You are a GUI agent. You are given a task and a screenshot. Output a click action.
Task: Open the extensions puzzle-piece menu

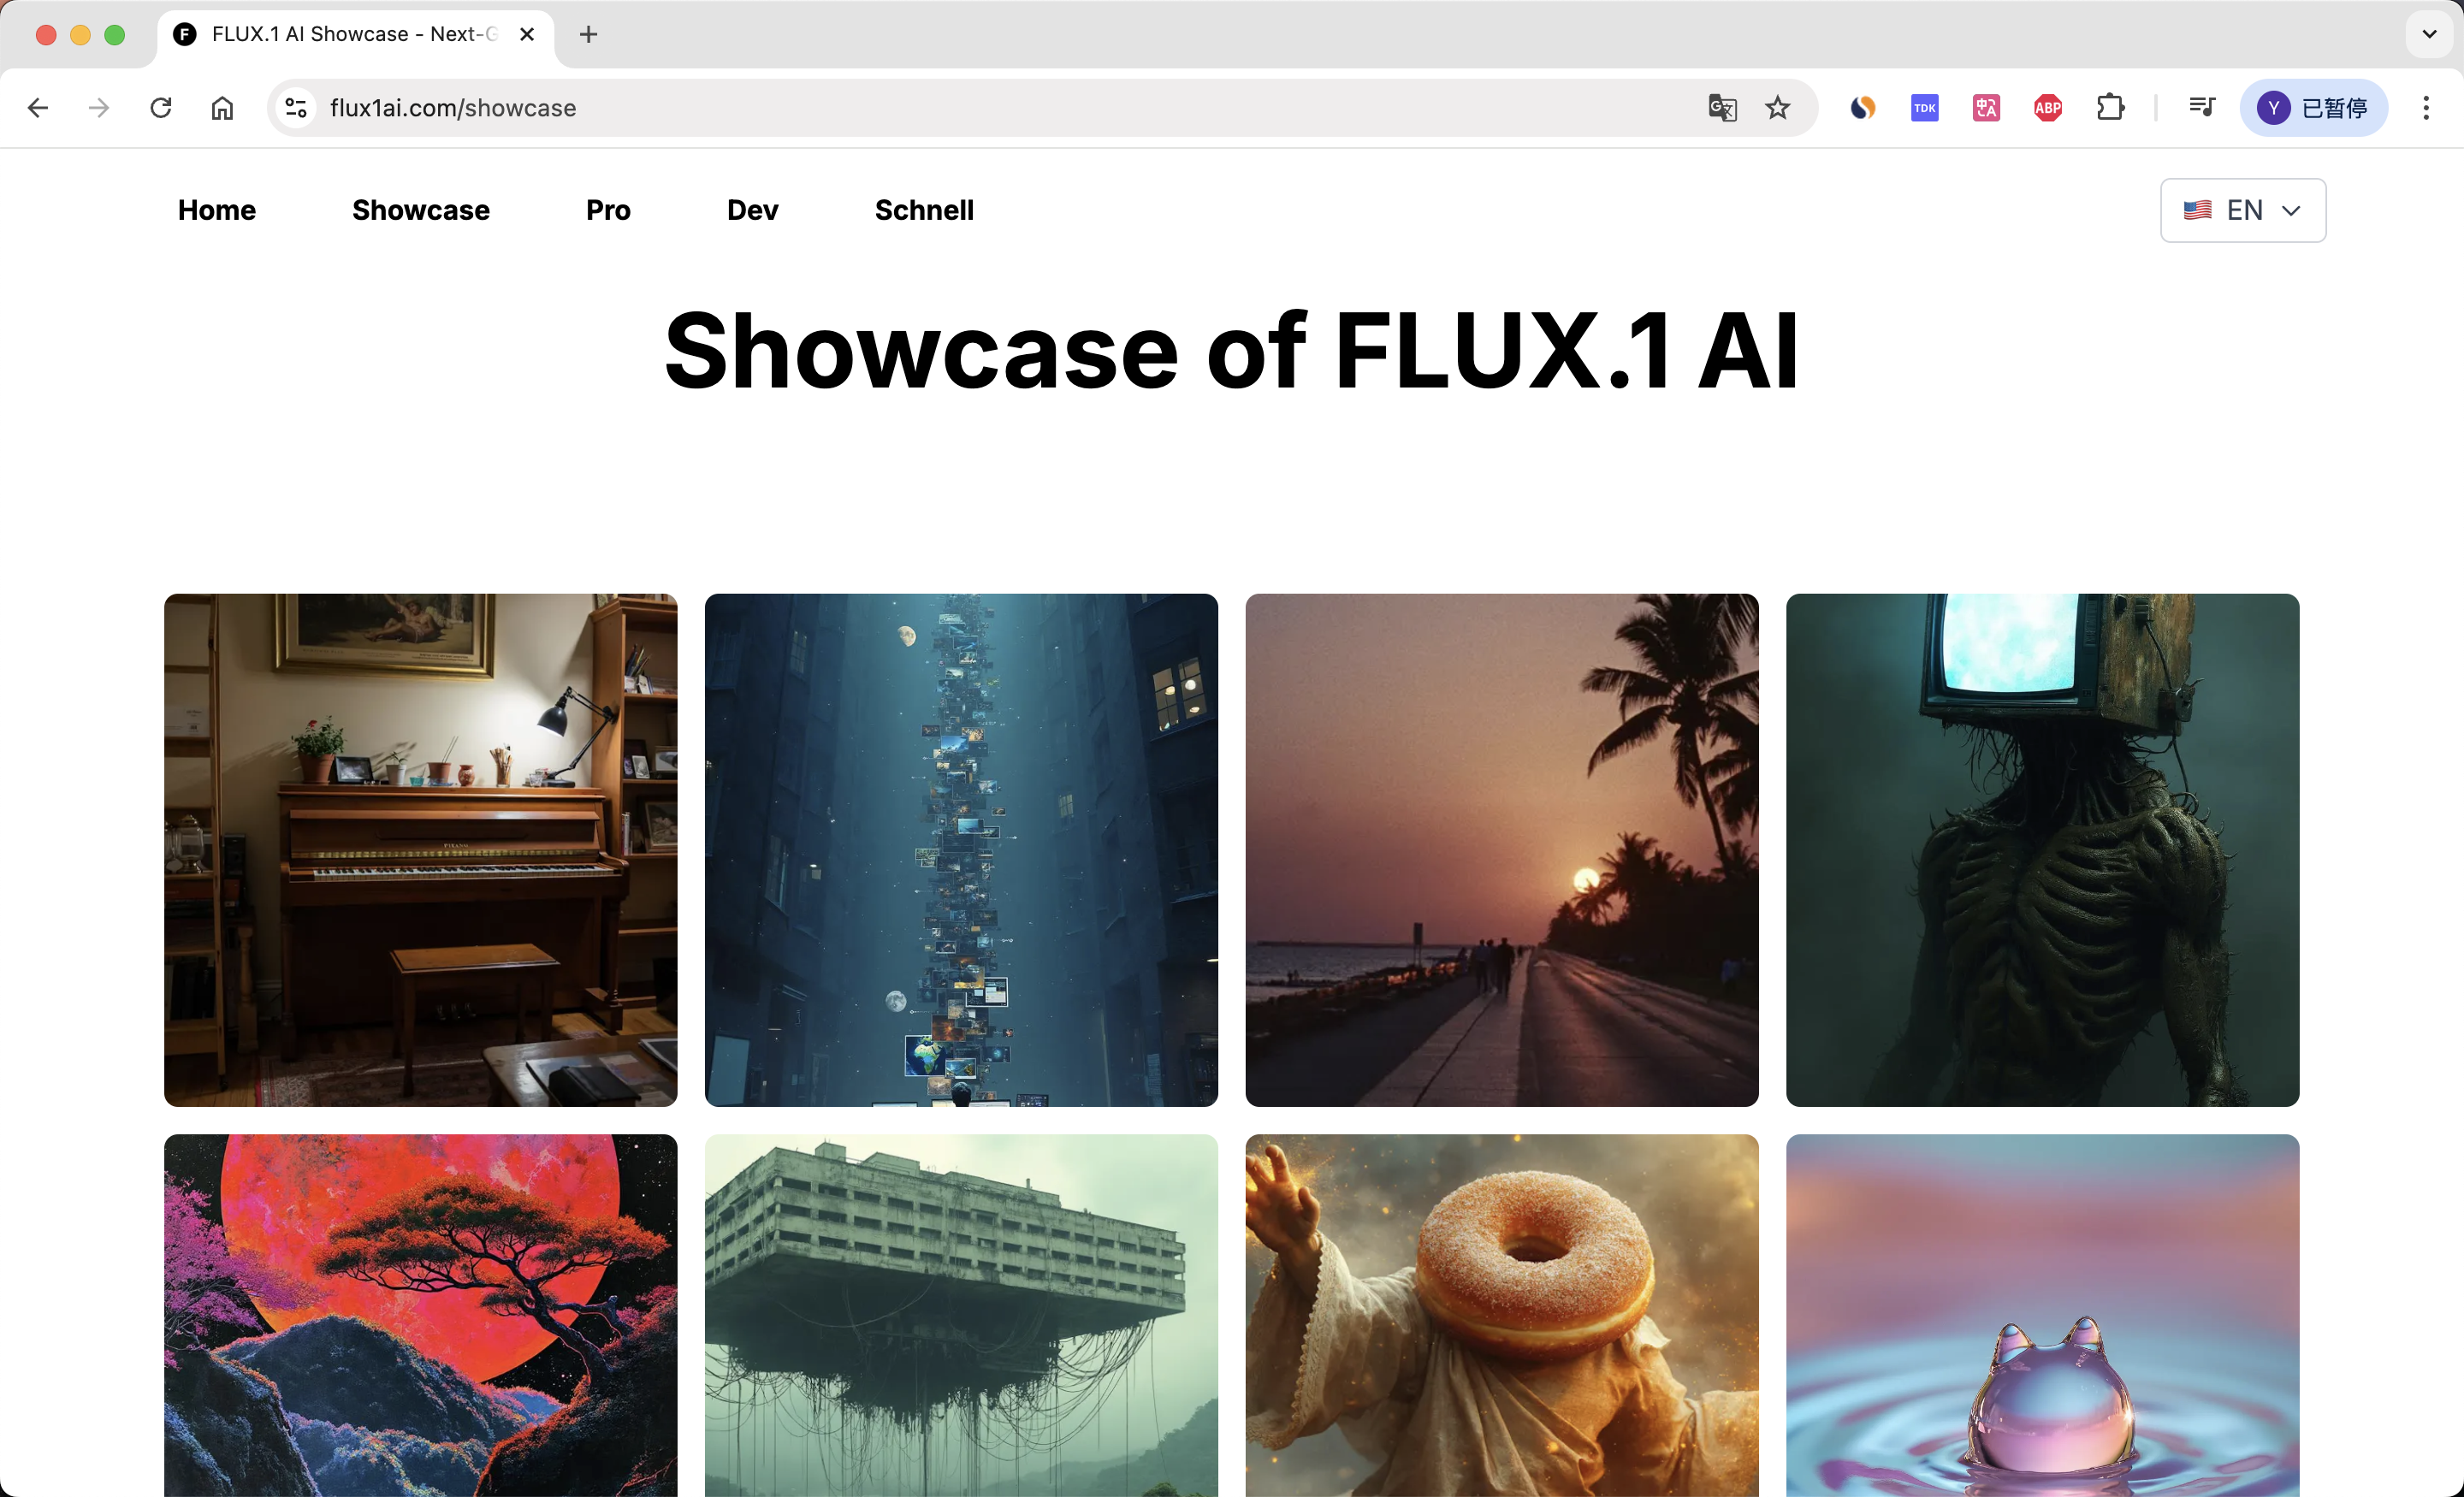coord(2110,107)
